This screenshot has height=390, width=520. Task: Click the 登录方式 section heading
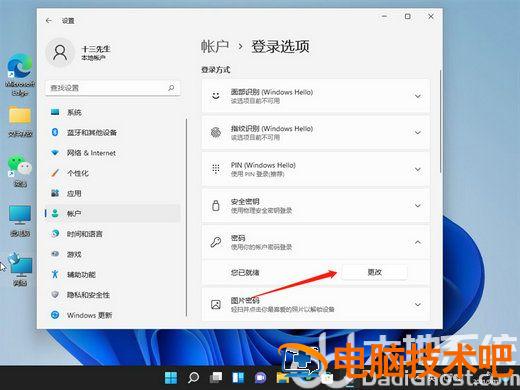click(216, 70)
